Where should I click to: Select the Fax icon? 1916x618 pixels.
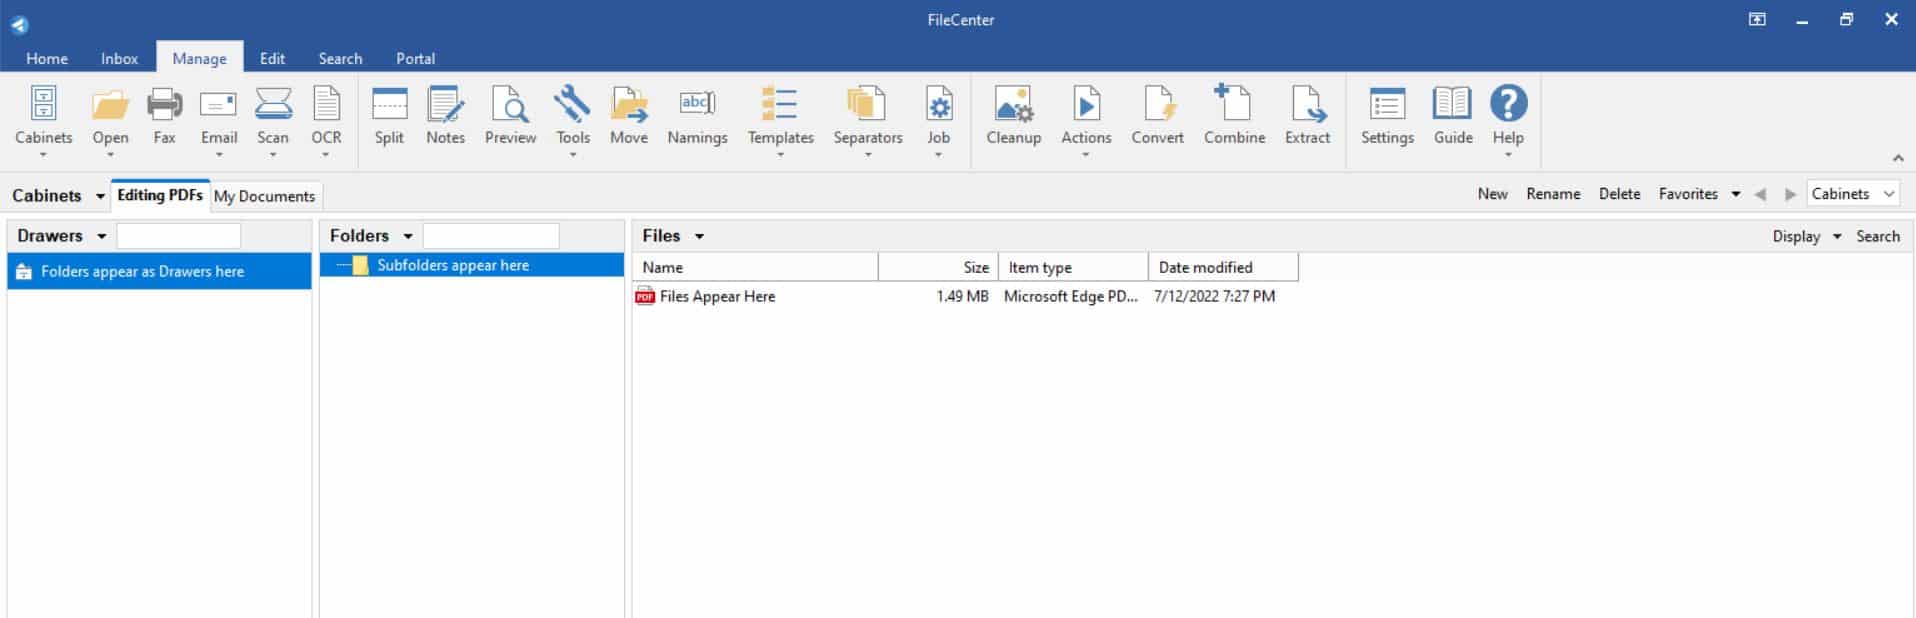(x=164, y=104)
